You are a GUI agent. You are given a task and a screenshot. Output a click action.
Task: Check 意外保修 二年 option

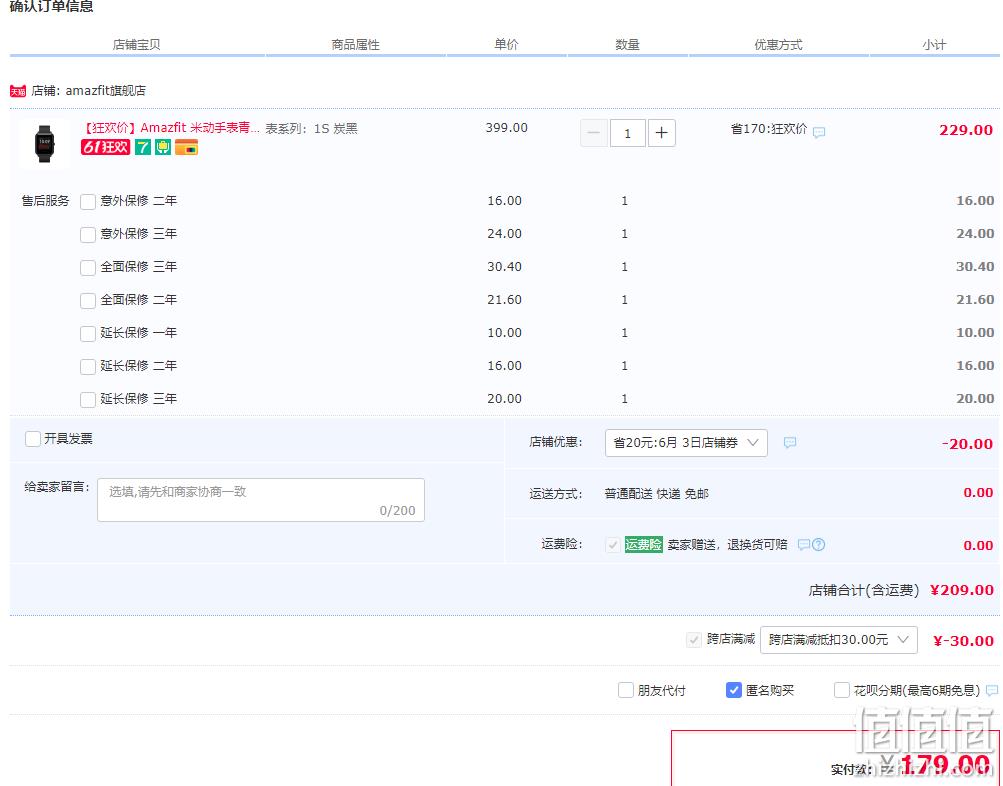pos(88,201)
